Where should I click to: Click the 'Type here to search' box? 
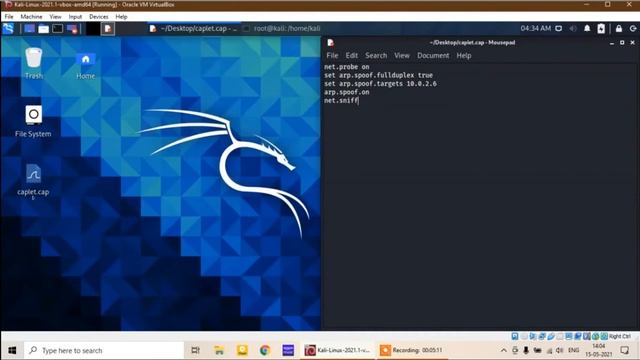click(x=104, y=350)
